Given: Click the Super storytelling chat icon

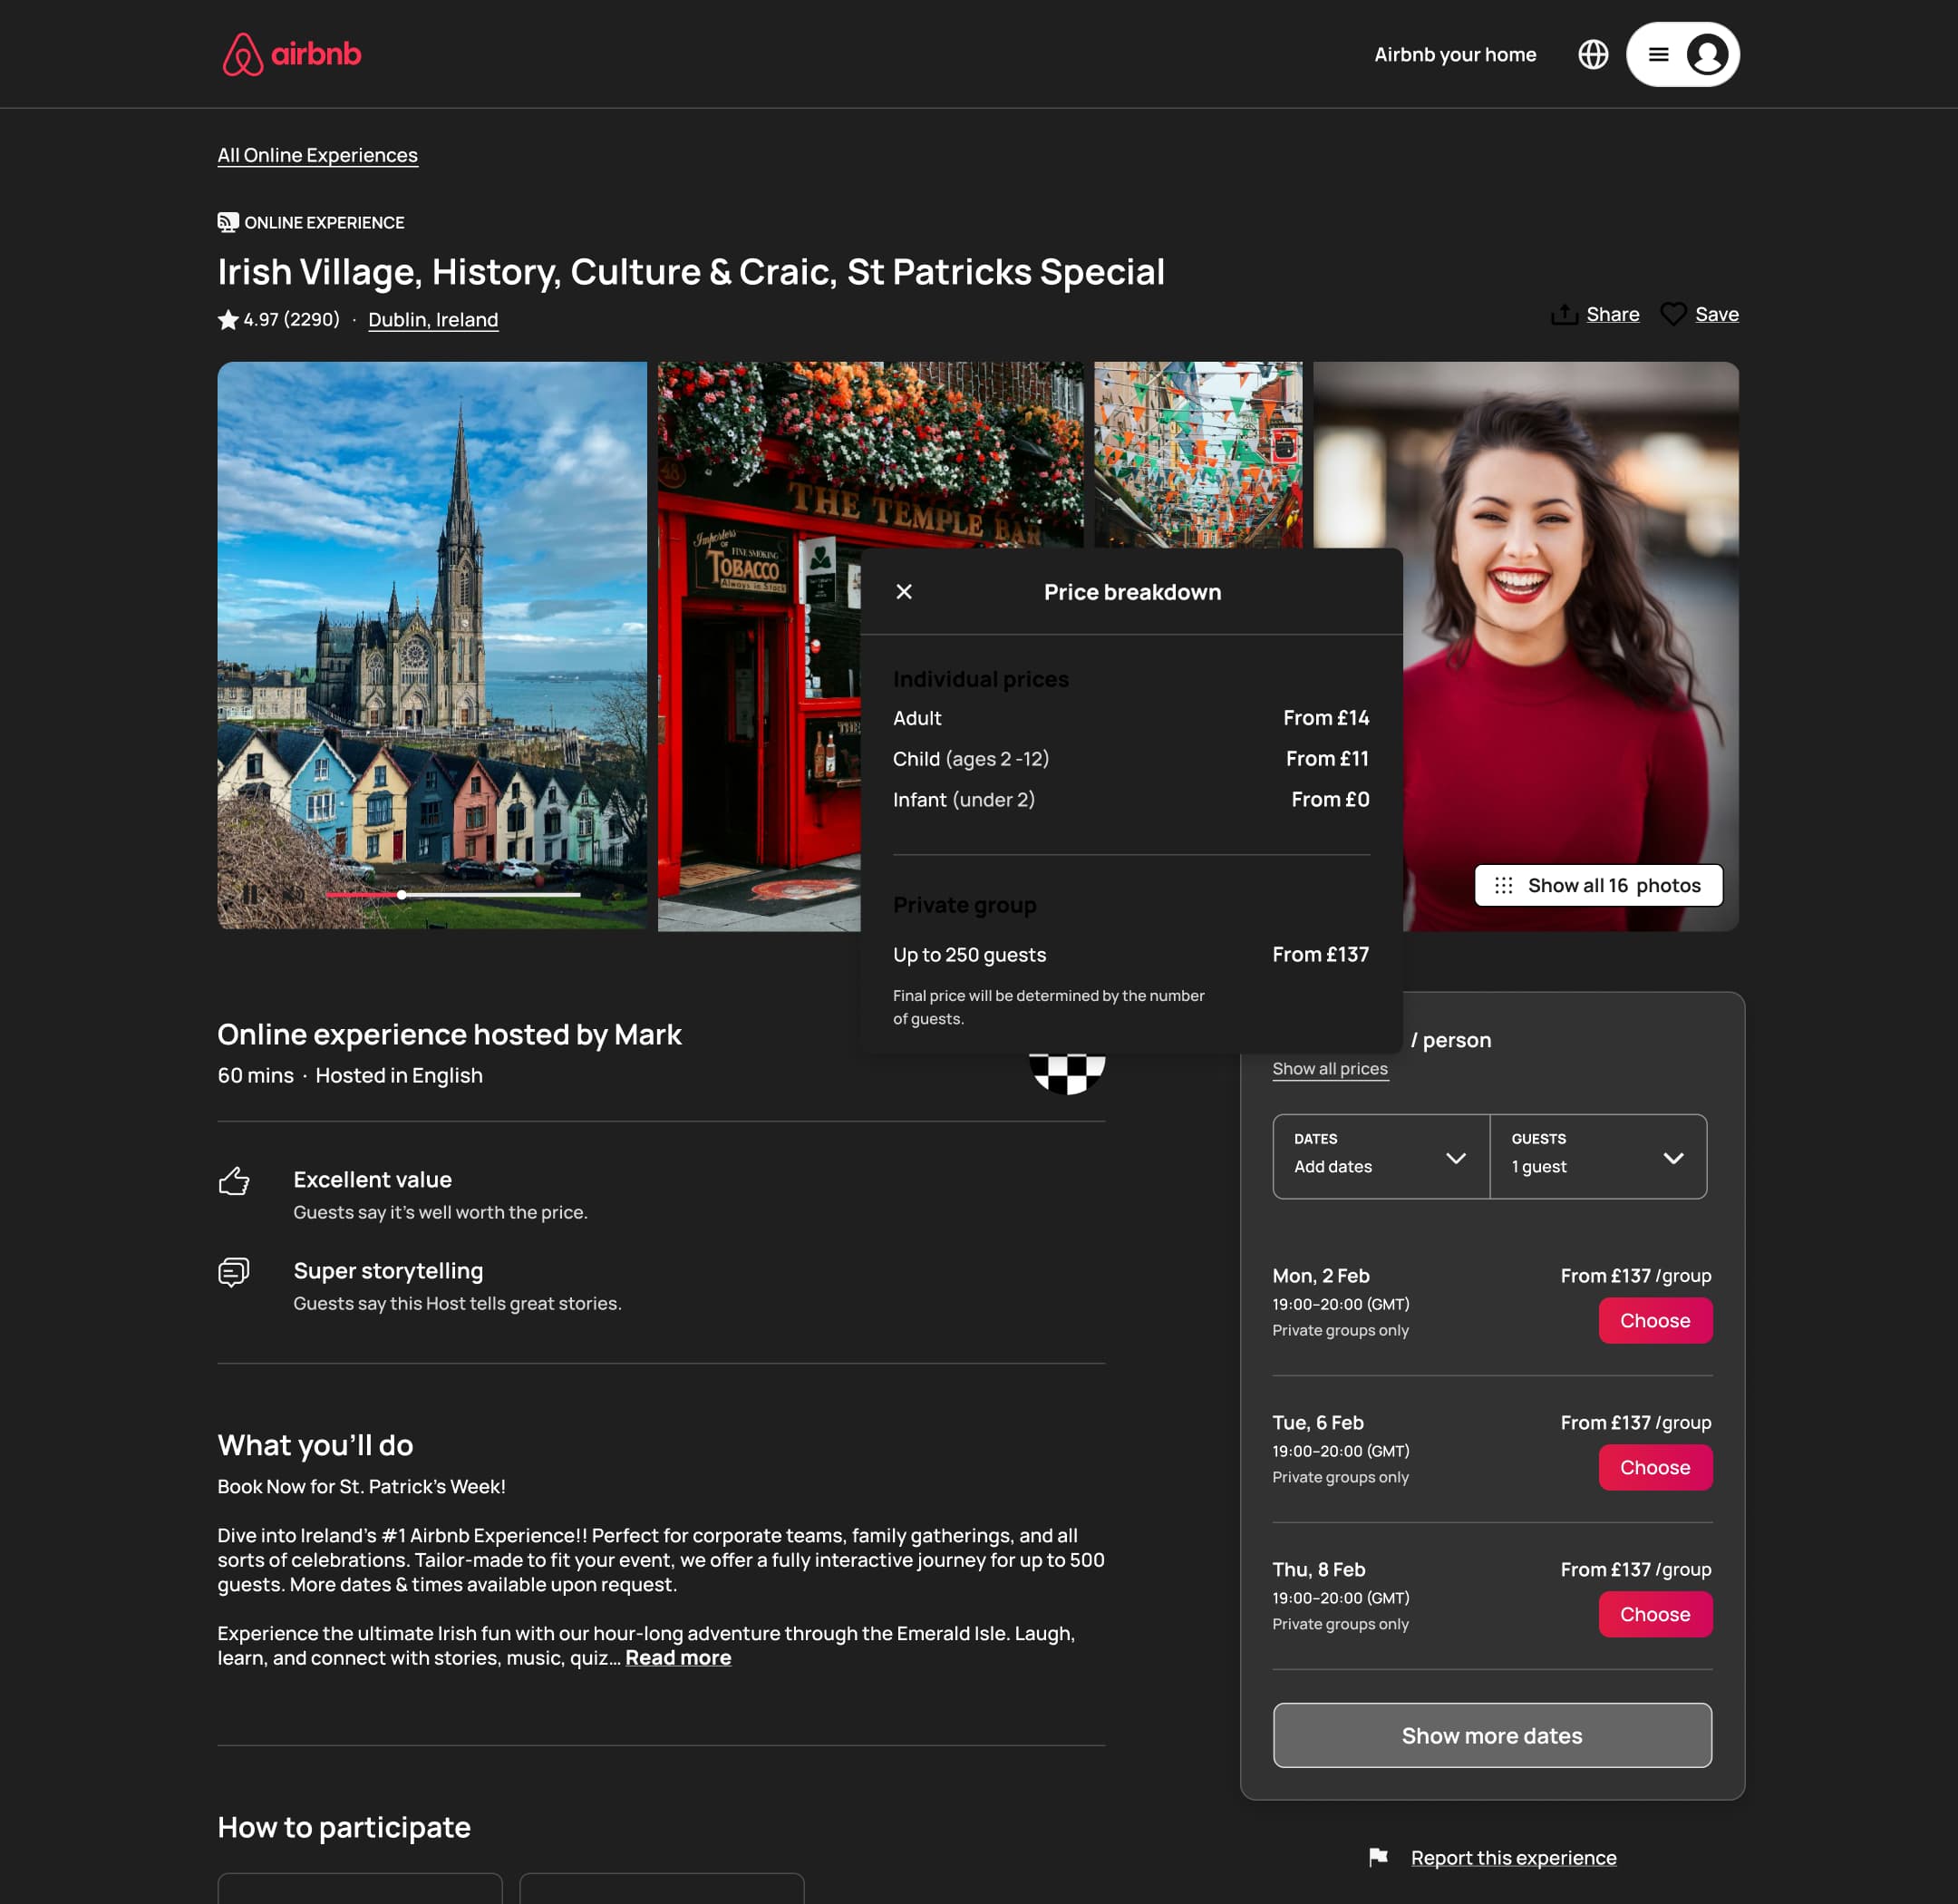Looking at the screenshot, I should pyautogui.click(x=234, y=1272).
